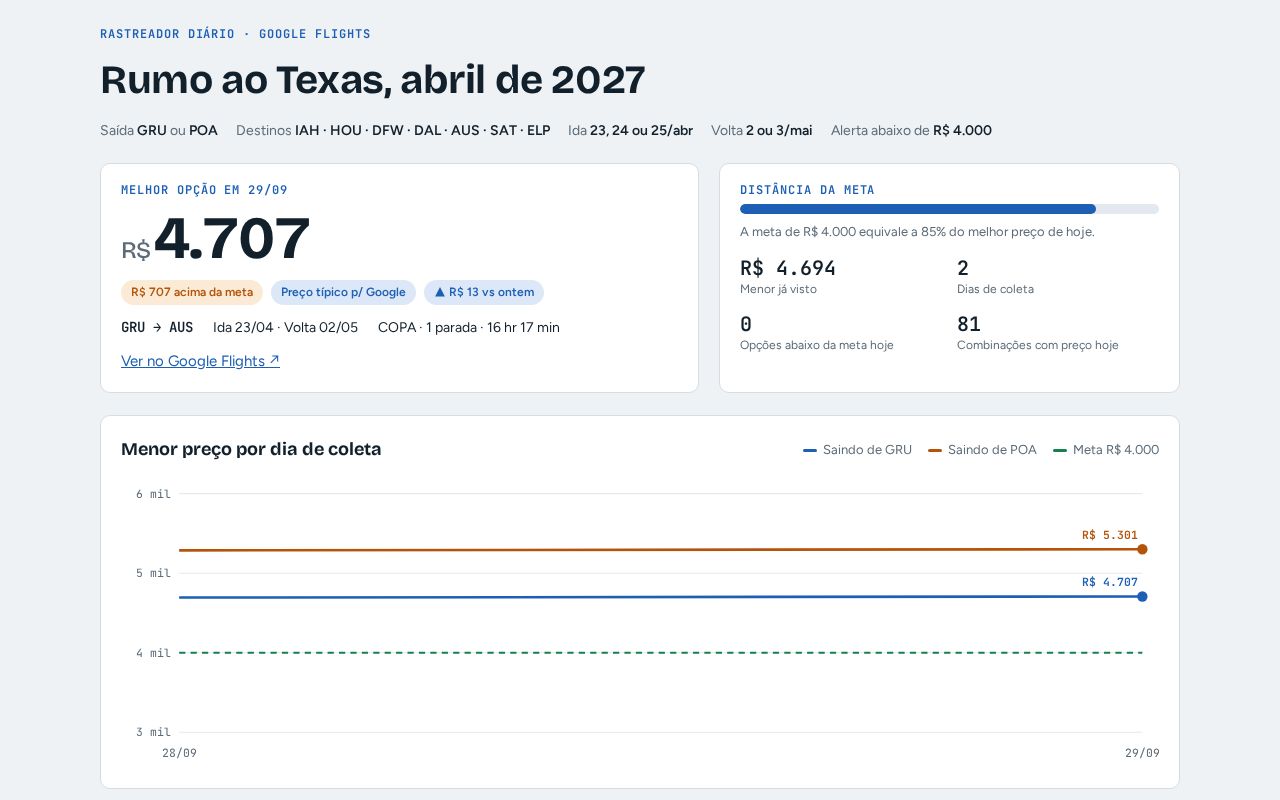
Task: Click the 'Saindo de GRU' legend entry
Action: click(x=858, y=450)
